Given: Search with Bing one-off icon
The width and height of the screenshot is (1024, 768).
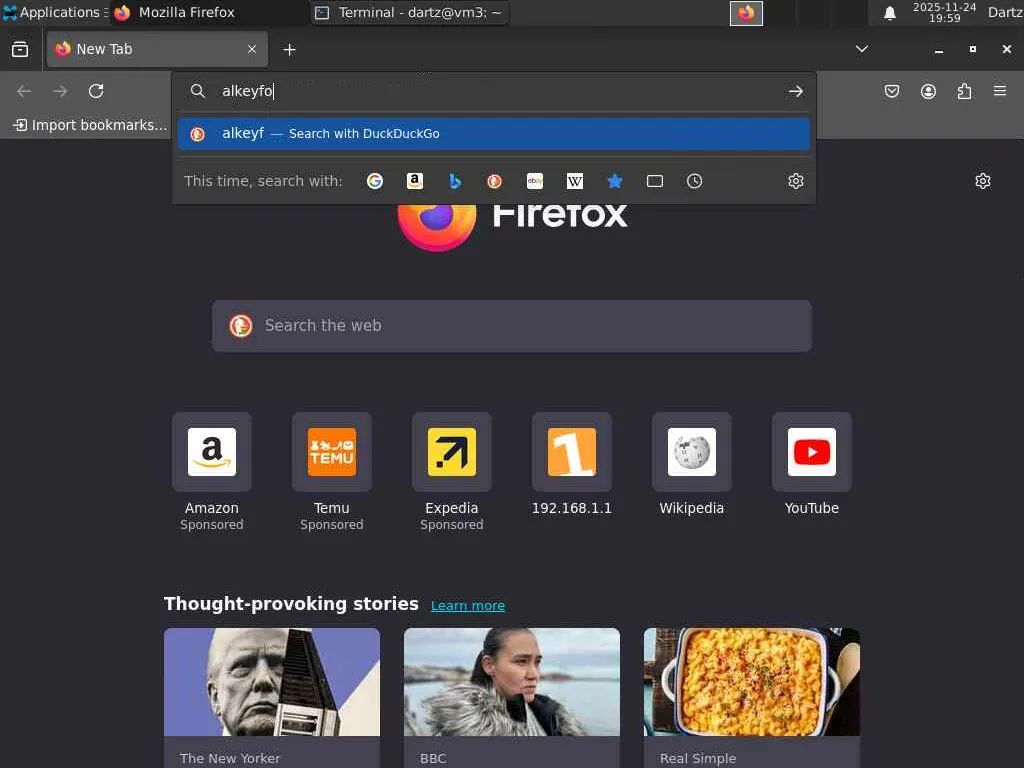Looking at the screenshot, I should 455,181.
